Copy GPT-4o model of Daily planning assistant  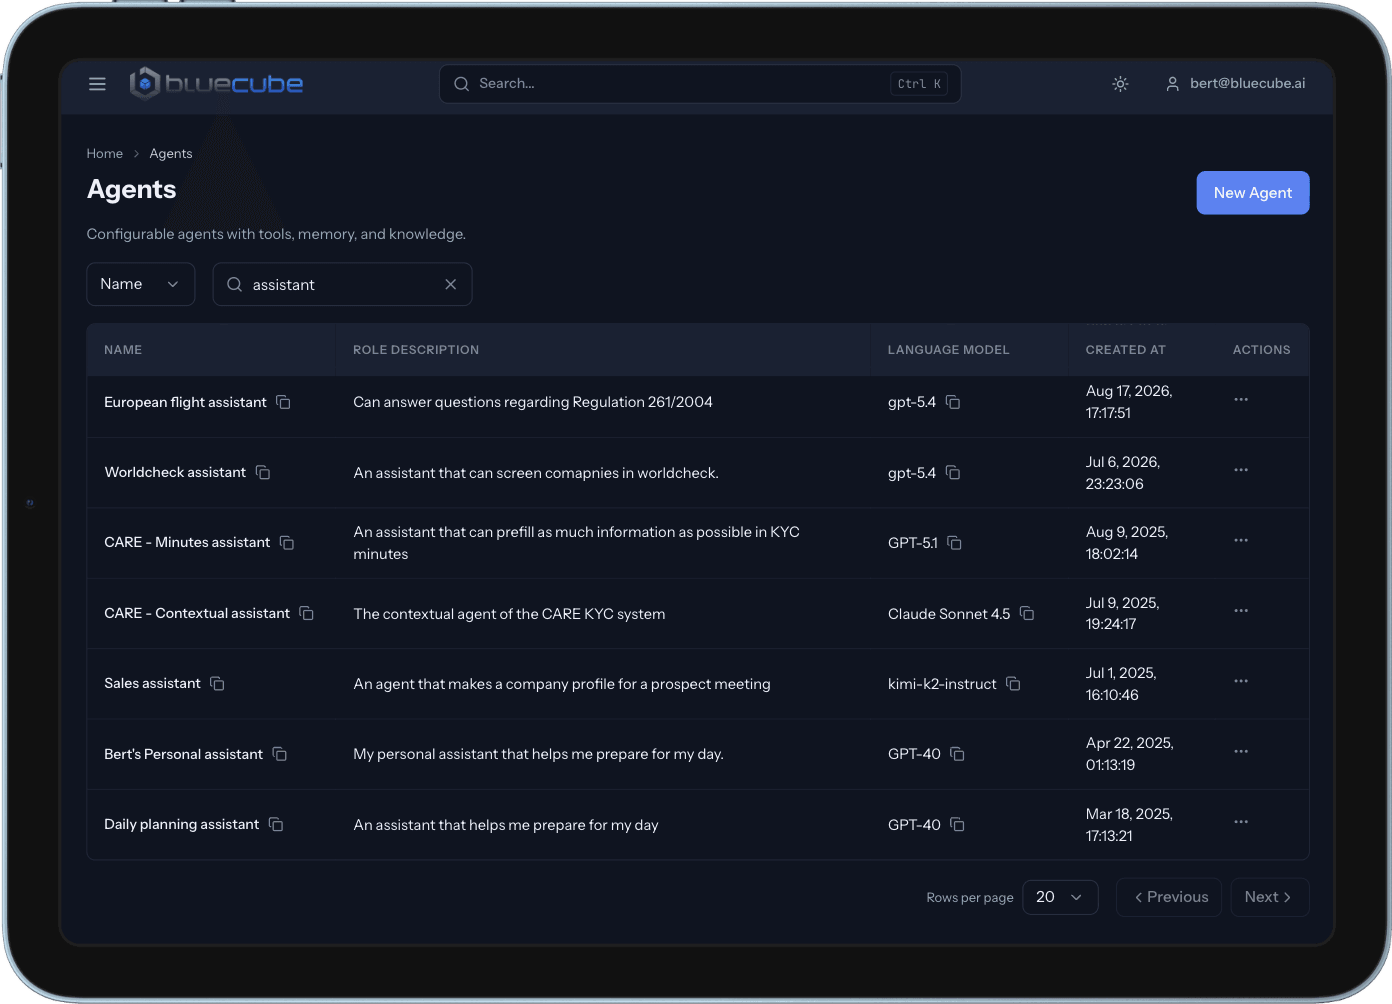tap(957, 825)
